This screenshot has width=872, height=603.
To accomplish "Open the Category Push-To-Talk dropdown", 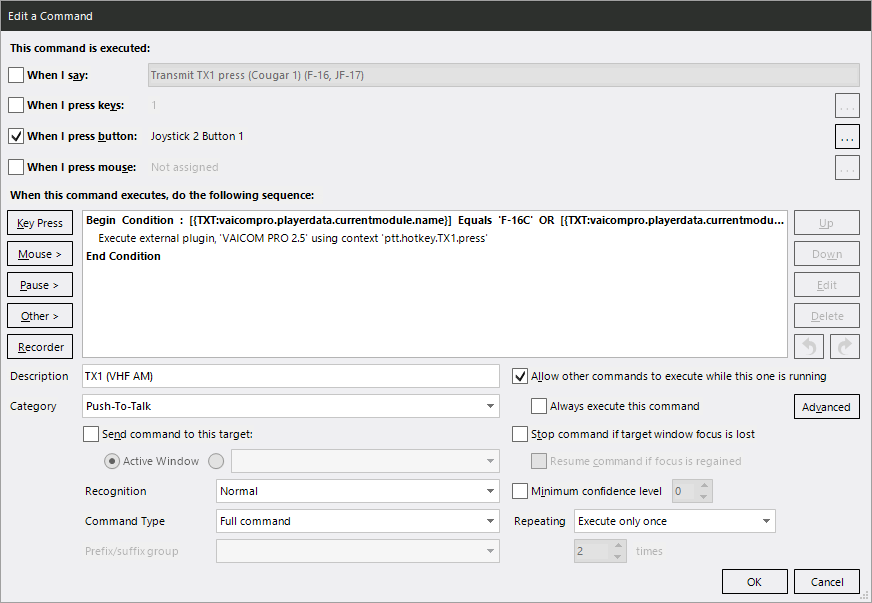I will click(x=291, y=406).
